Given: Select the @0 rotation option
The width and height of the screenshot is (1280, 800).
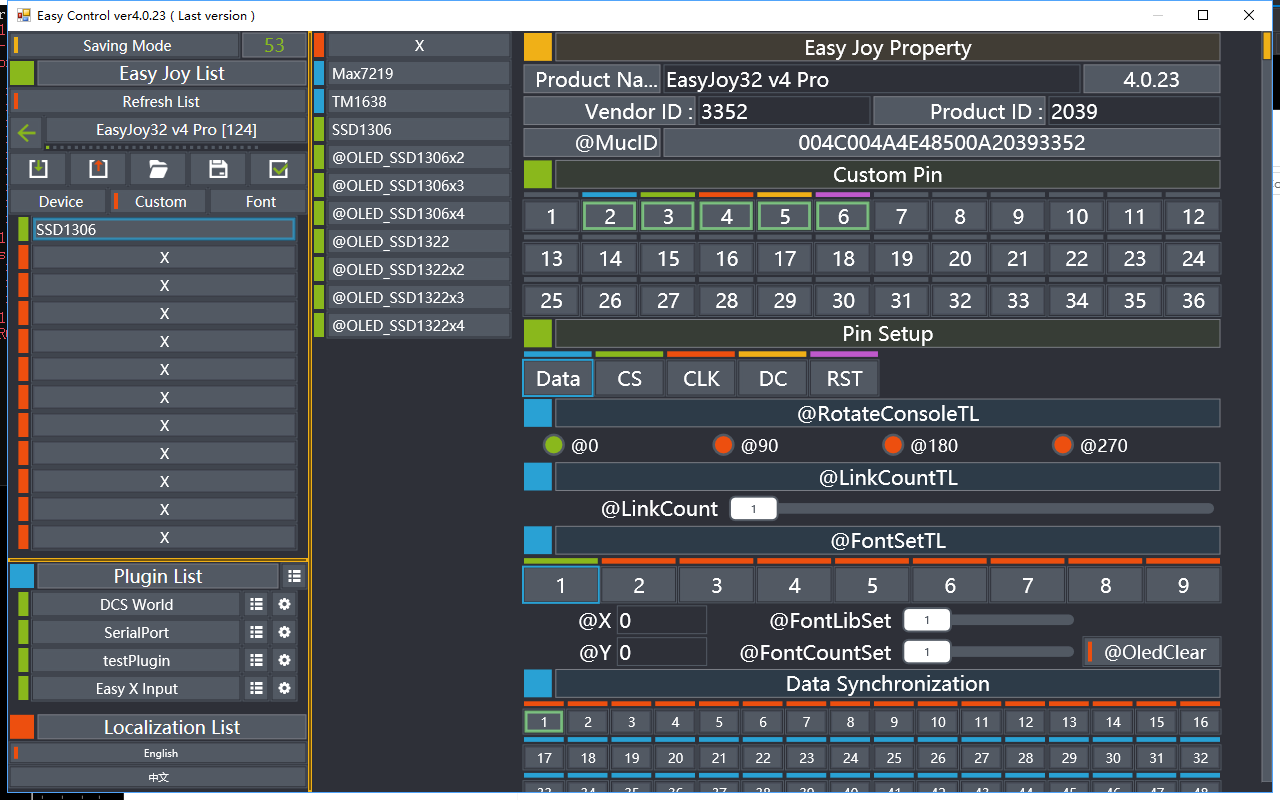Looking at the screenshot, I should [553, 445].
